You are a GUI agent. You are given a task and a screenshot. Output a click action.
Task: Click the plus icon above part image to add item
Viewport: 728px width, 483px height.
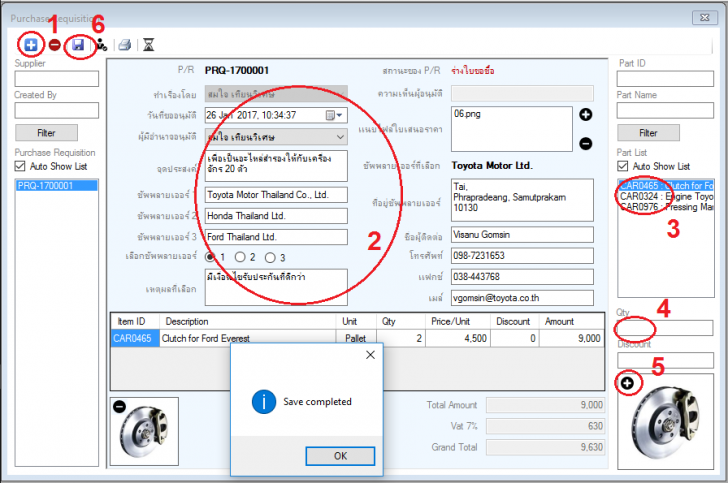(x=627, y=383)
